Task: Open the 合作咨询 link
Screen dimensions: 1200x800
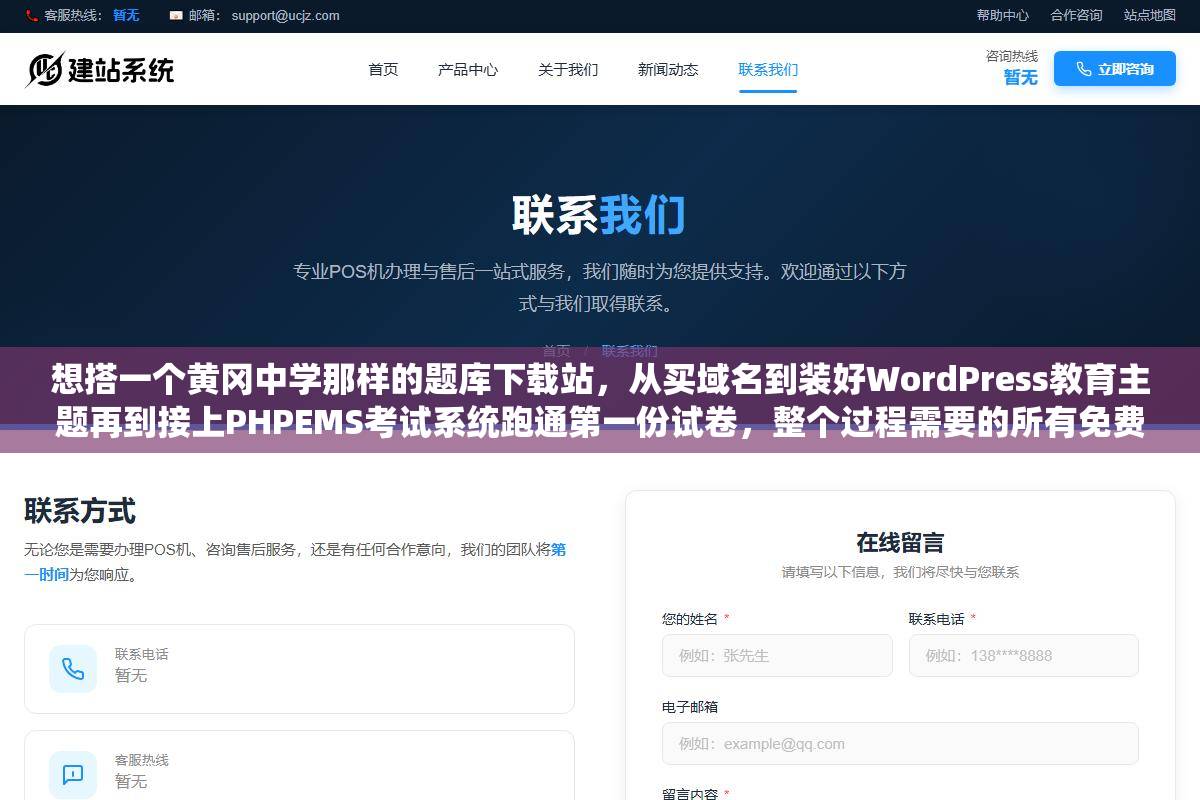Action: 1076,15
